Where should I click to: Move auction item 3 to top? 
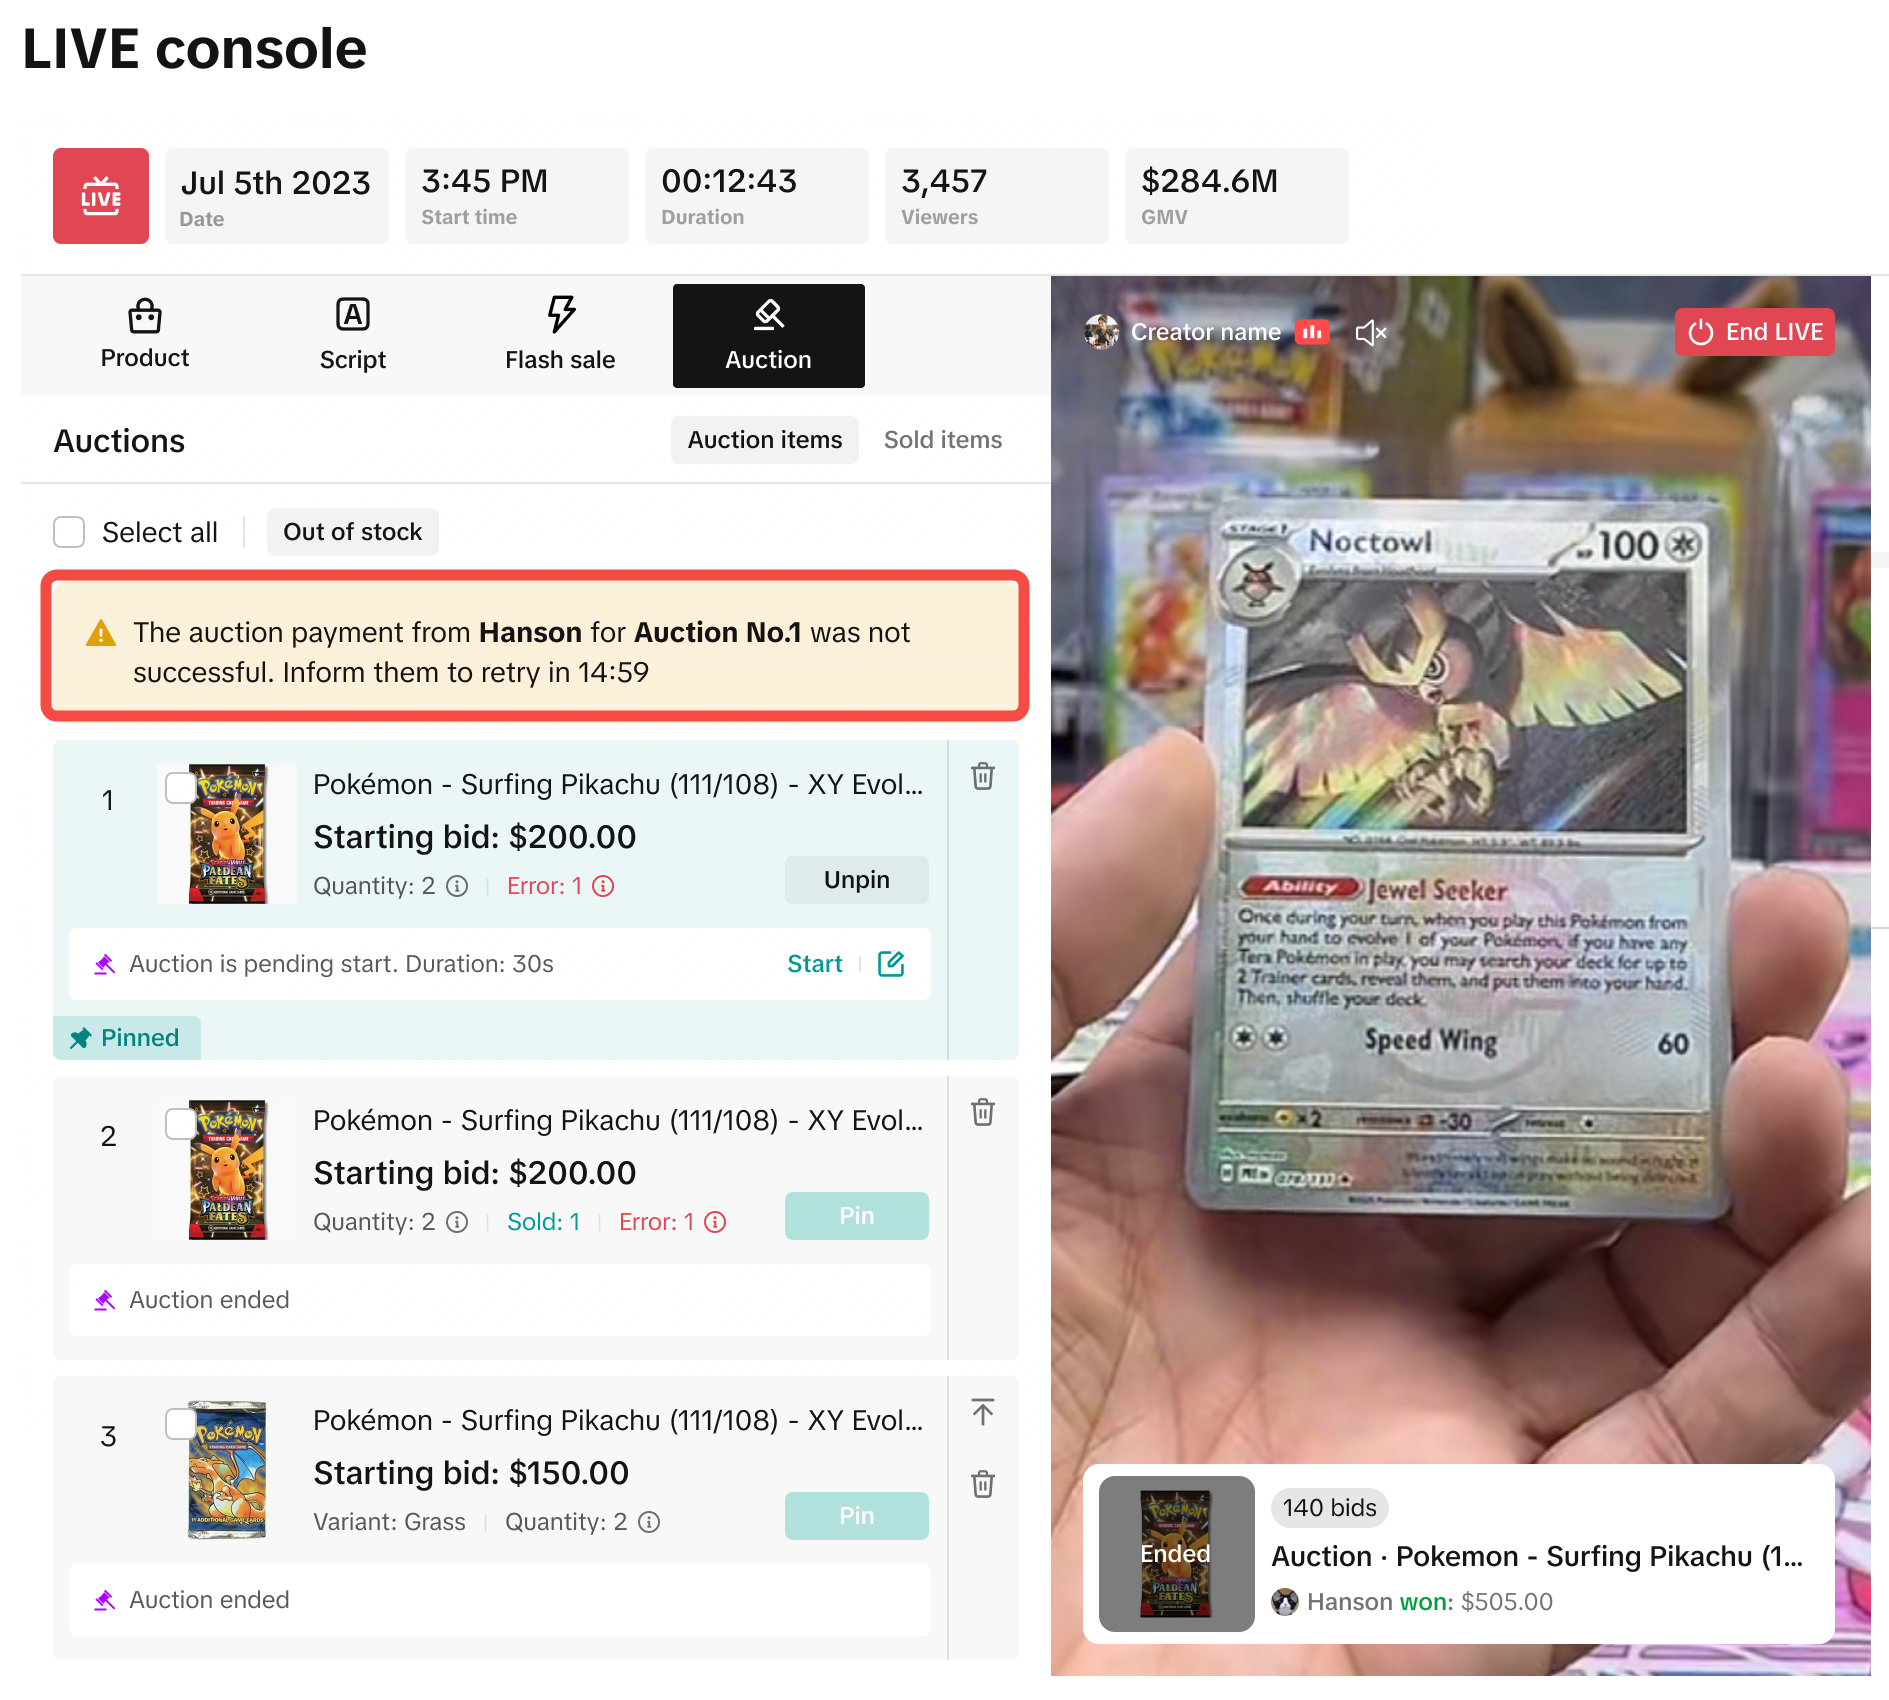[x=983, y=1412]
